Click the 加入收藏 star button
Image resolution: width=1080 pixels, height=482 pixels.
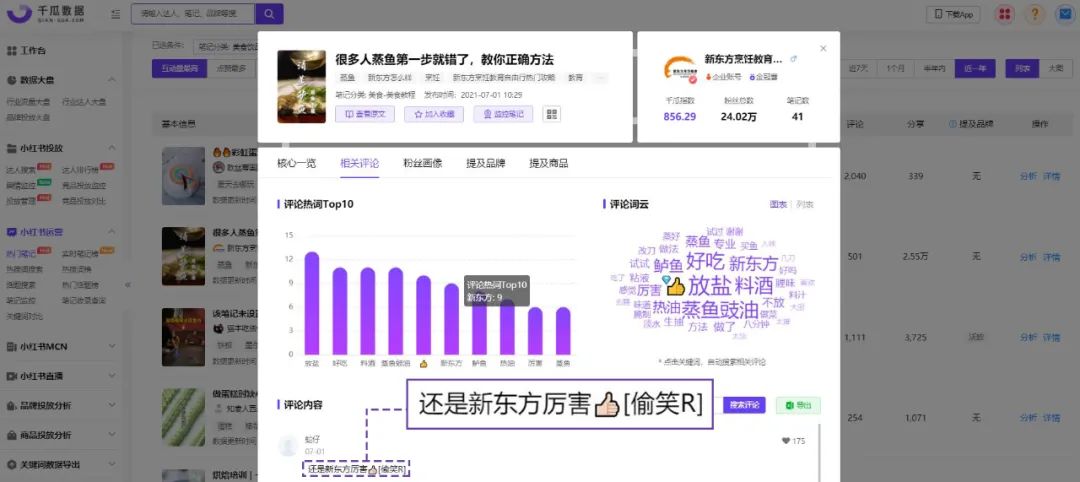pyautogui.click(x=434, y=114)
